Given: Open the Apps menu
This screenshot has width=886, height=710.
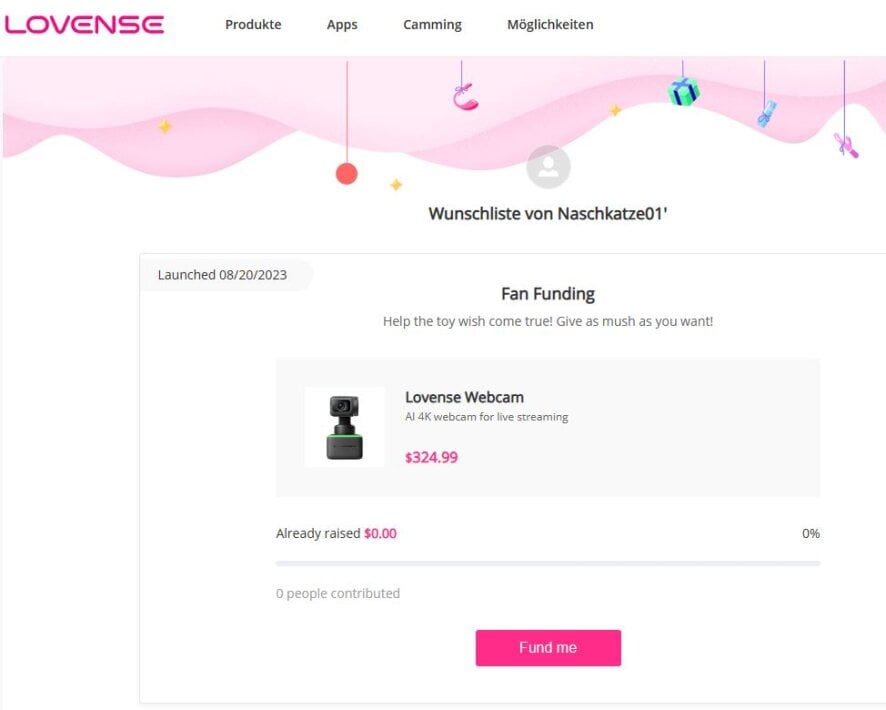Looking at the screenshot, I should (x=342, y=25).
